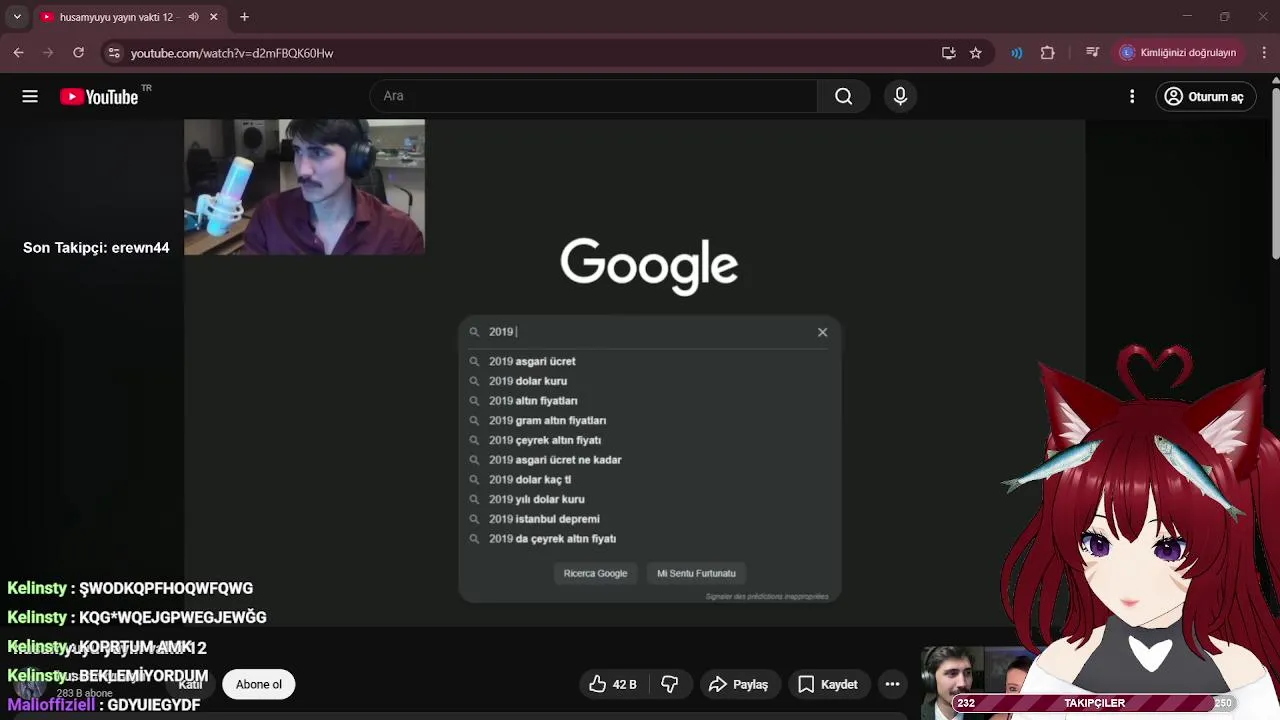Open the tab search dropdown arrow
The image size is (1280, 720).
[17, 17]
